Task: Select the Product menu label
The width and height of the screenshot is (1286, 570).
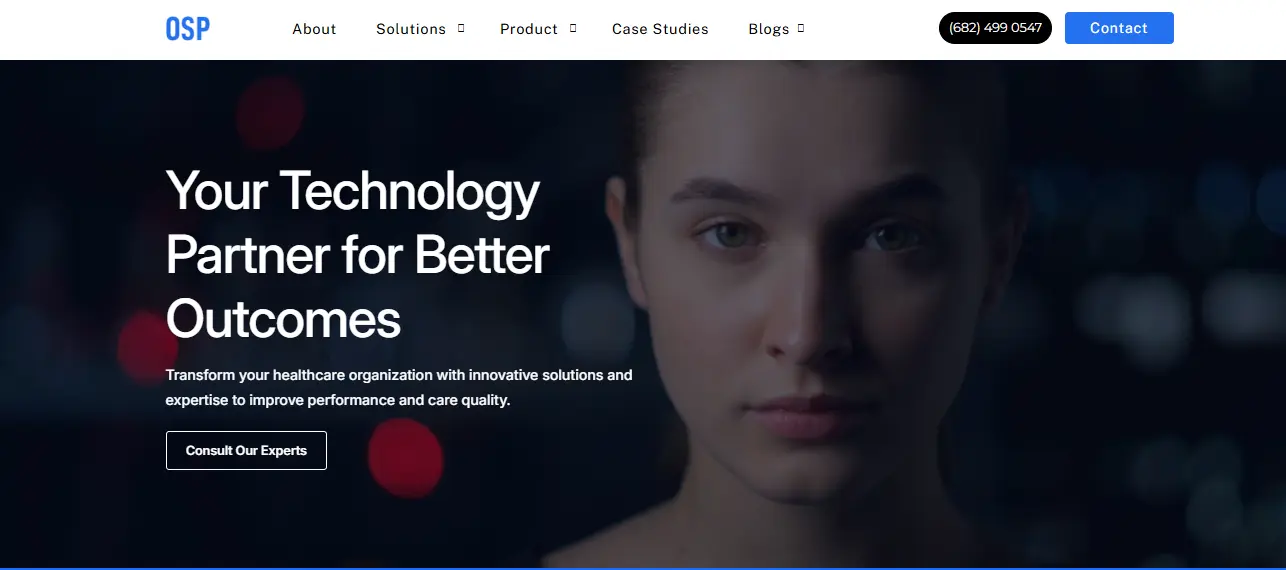Action: click(529, 29)
